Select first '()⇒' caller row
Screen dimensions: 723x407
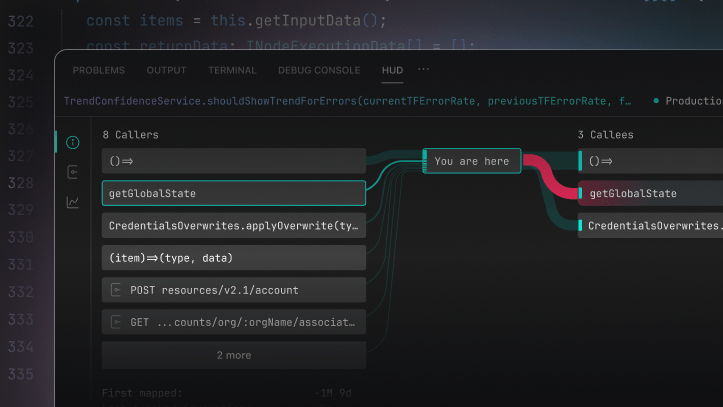pos(234,161)
